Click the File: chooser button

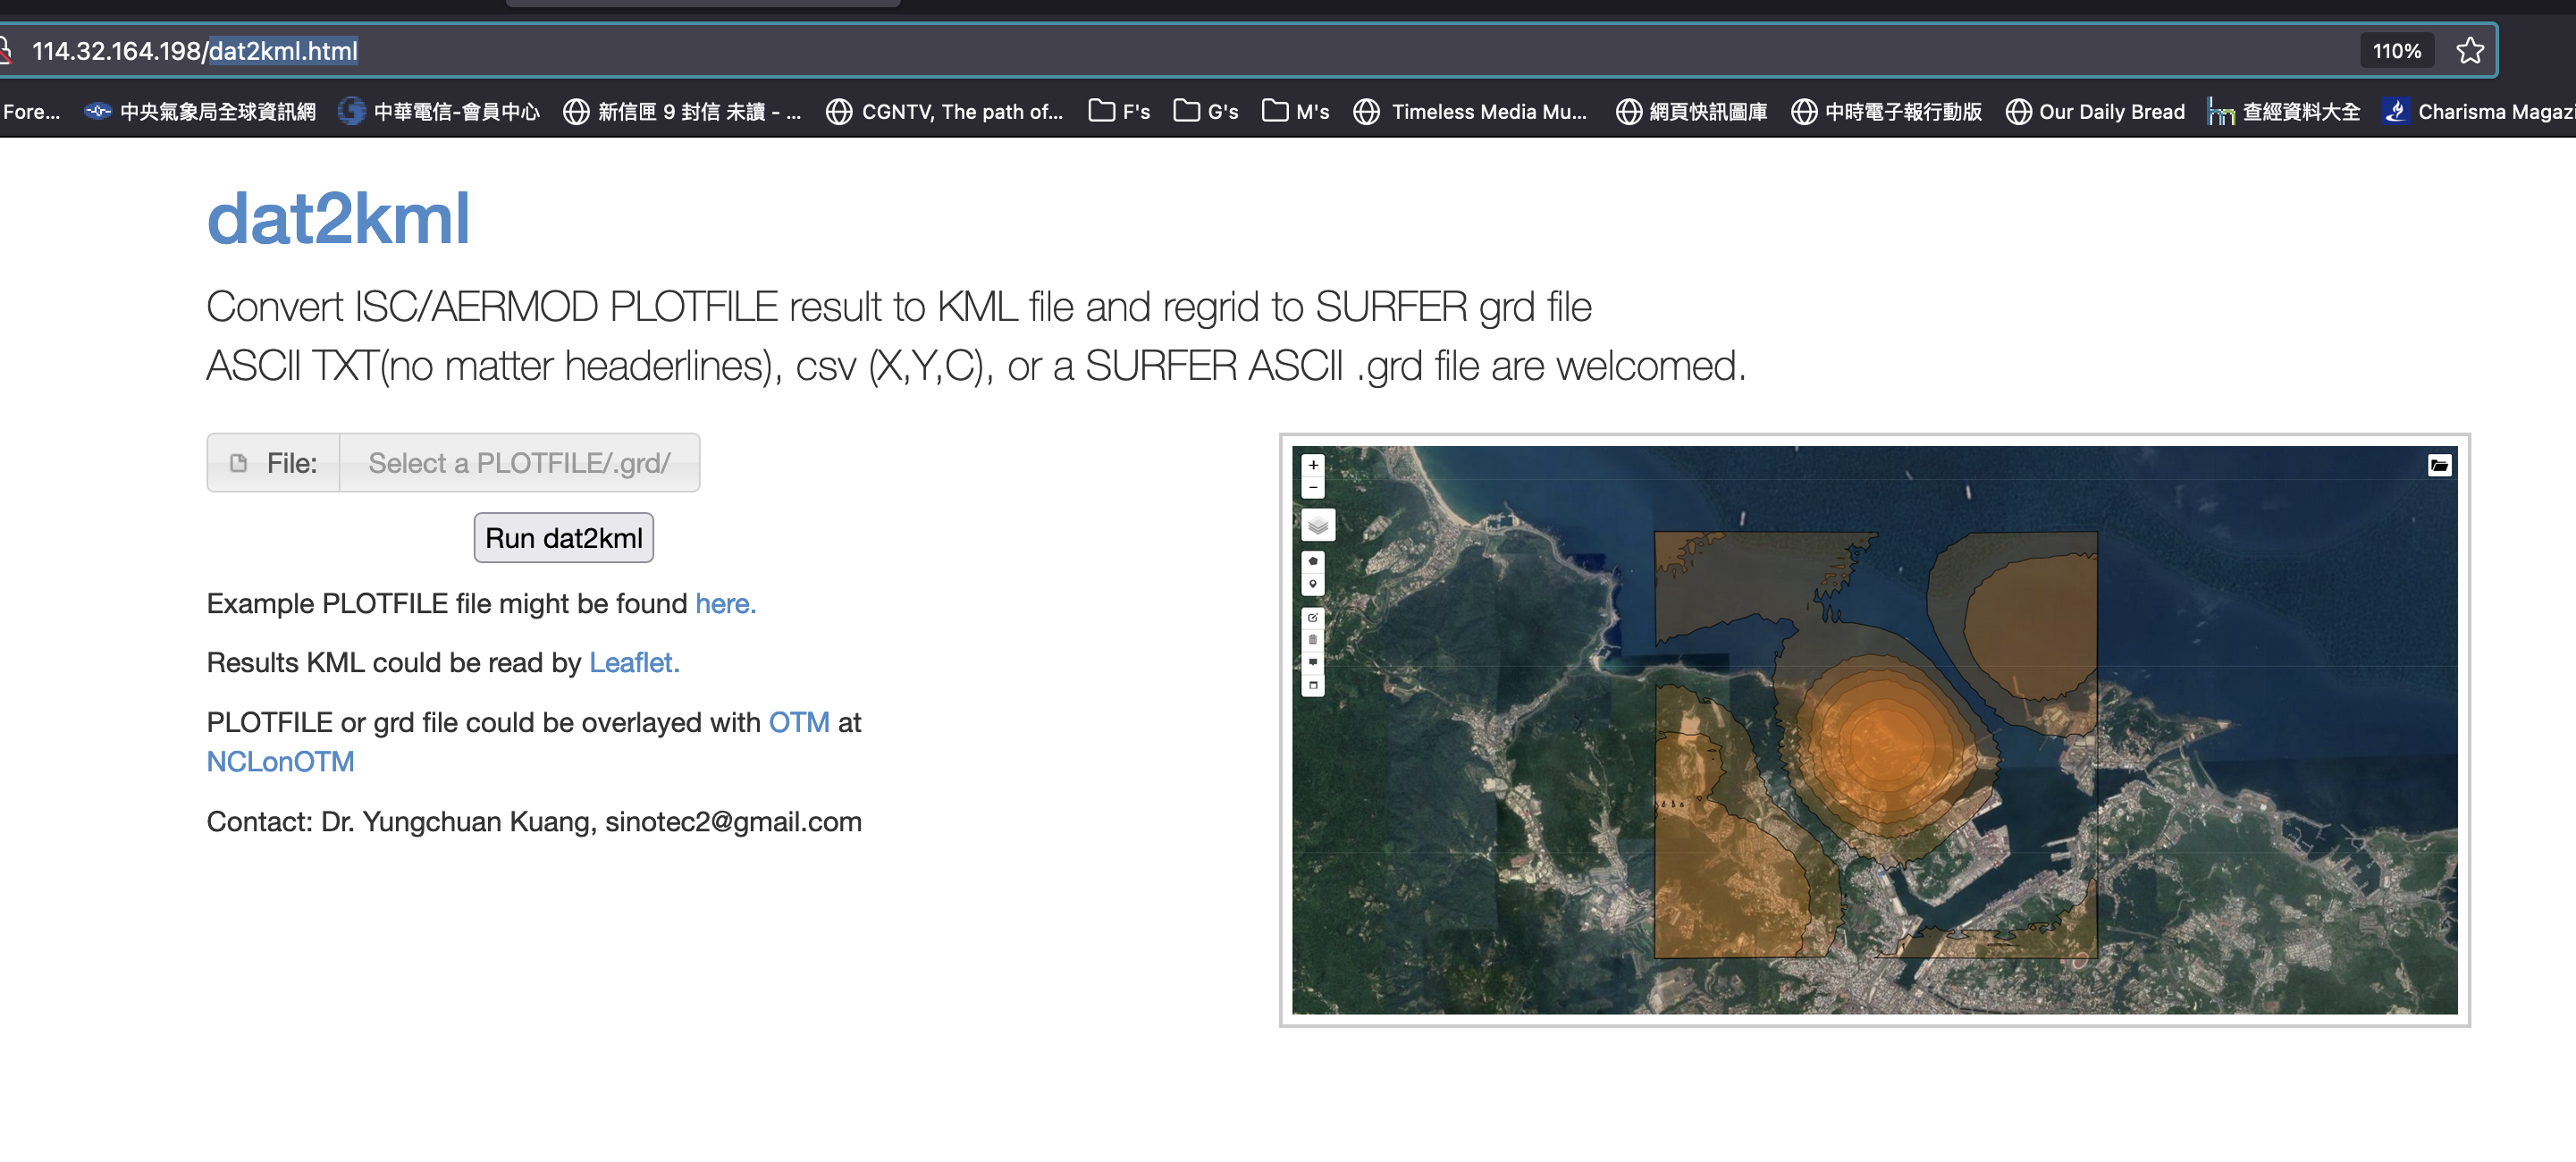273,463
